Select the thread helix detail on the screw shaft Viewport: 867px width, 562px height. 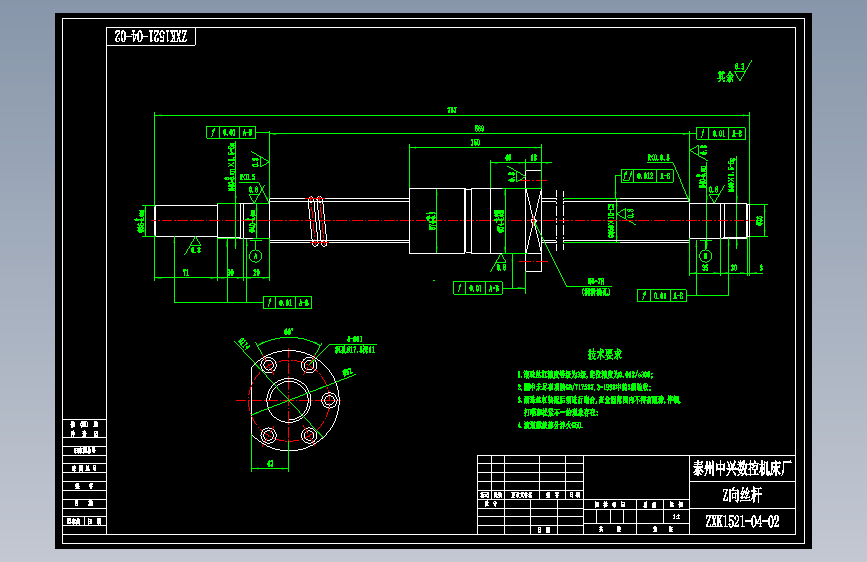tap(318, 221)
